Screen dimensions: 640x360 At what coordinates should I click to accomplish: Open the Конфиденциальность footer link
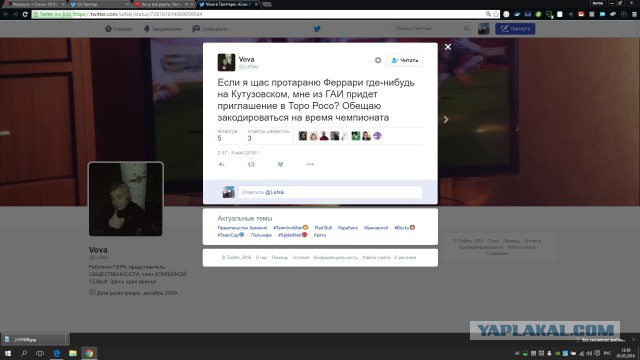tap(336, 258)
